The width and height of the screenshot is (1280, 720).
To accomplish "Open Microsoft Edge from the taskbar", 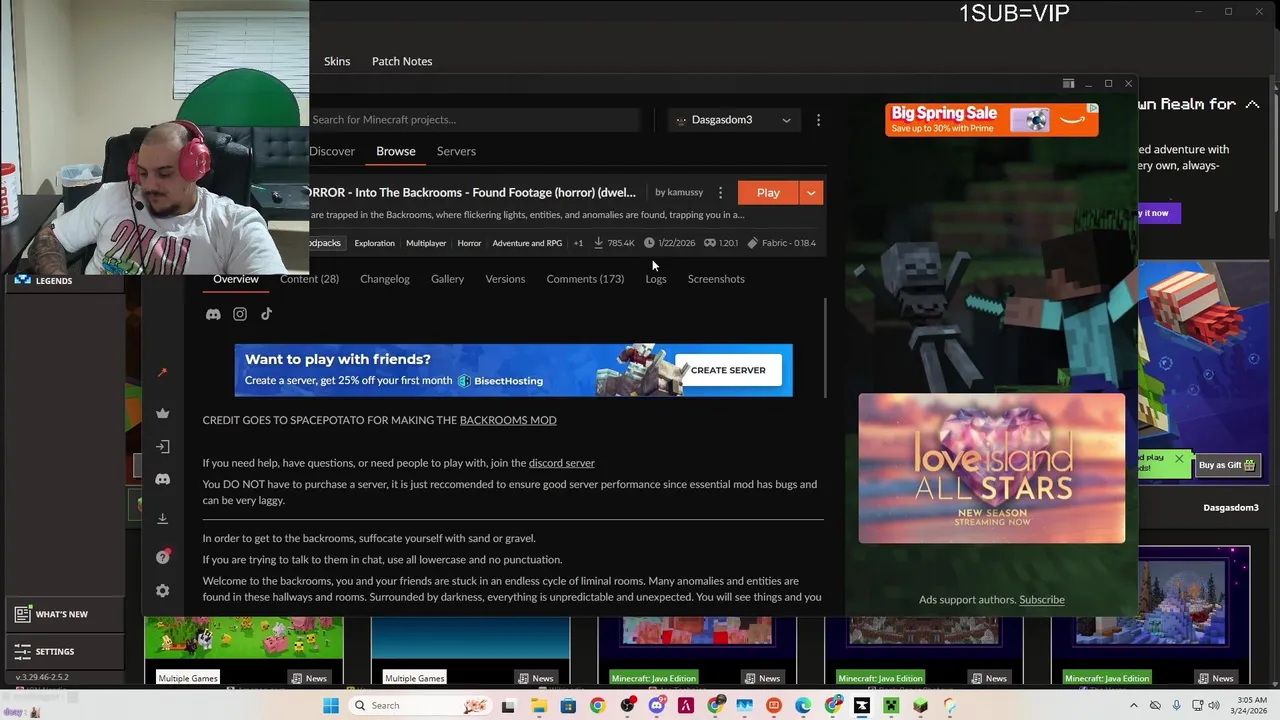I will point(803,706).
